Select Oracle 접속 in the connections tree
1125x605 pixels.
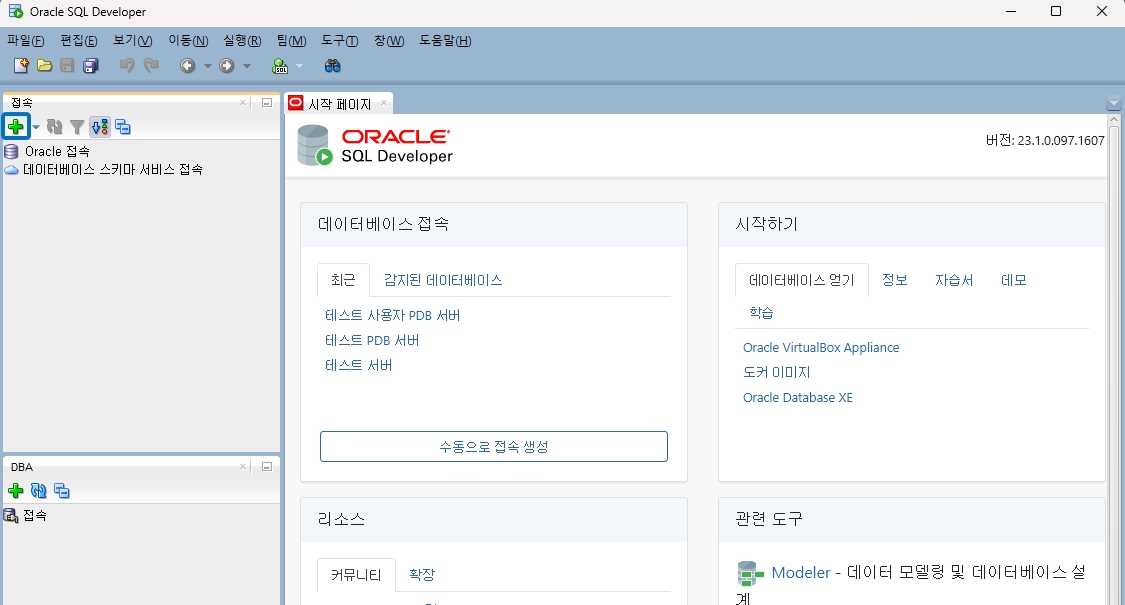coord(57,151)
